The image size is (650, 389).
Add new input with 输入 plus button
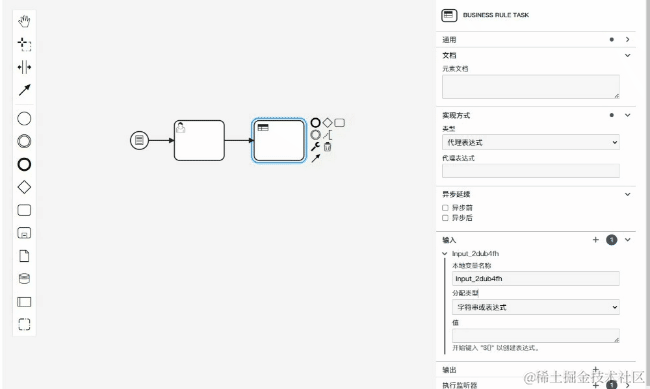coord(595,240)
